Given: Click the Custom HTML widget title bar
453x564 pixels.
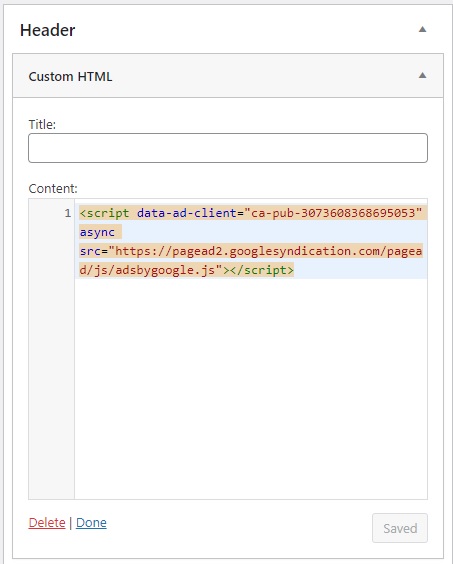Looking at the screenshot, I should pyautogui.click(x=228, y=76).
